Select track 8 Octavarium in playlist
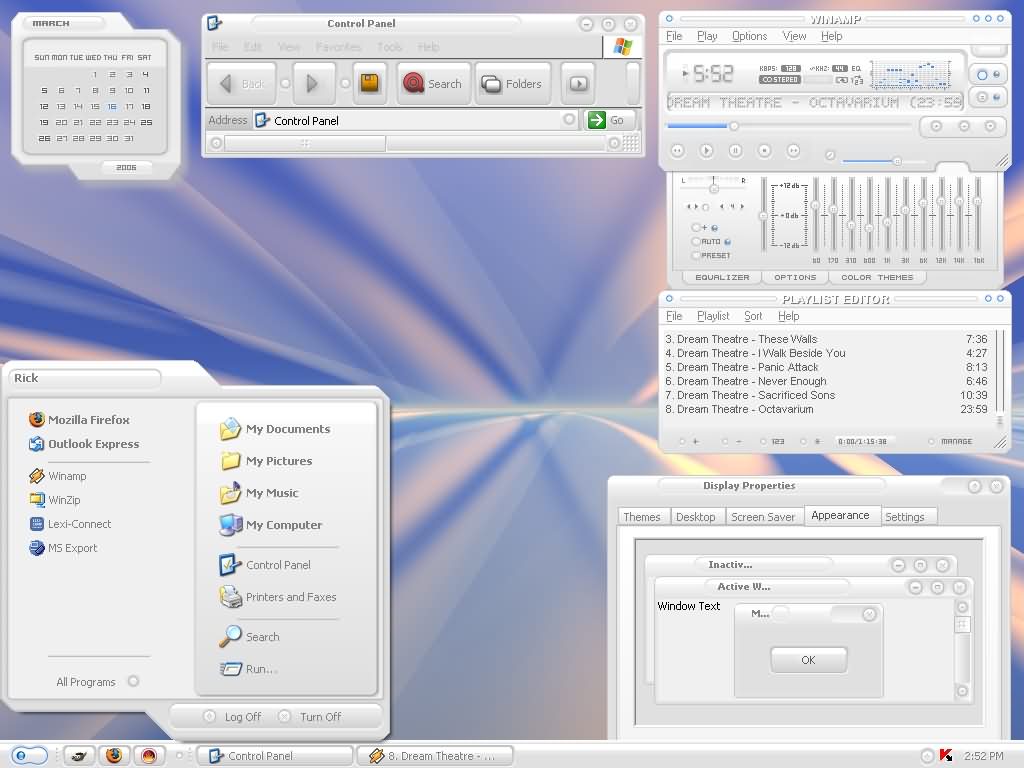1024x768 pixels. click(826, 409)
